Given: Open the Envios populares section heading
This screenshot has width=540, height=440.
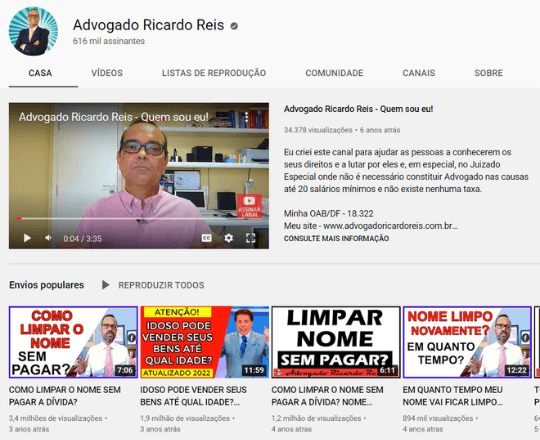Looking at the screenshot, I should [46, 285].
